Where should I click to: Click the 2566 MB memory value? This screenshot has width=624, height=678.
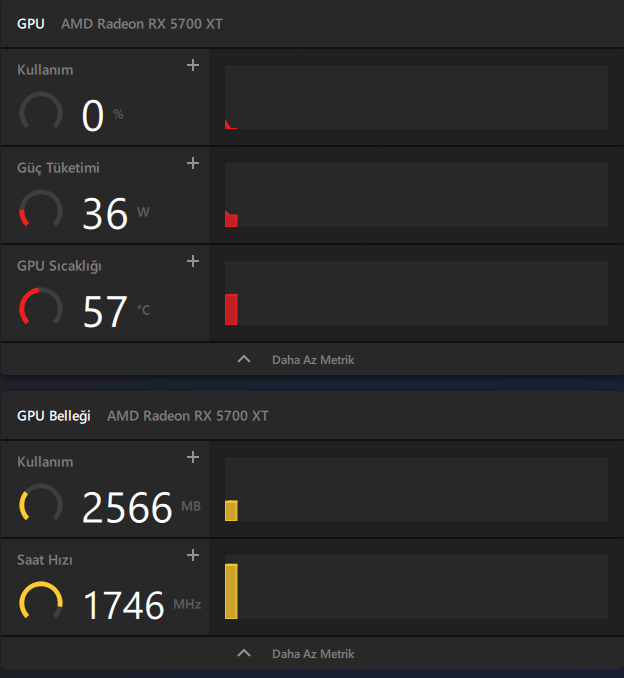(x=127, y=508)
